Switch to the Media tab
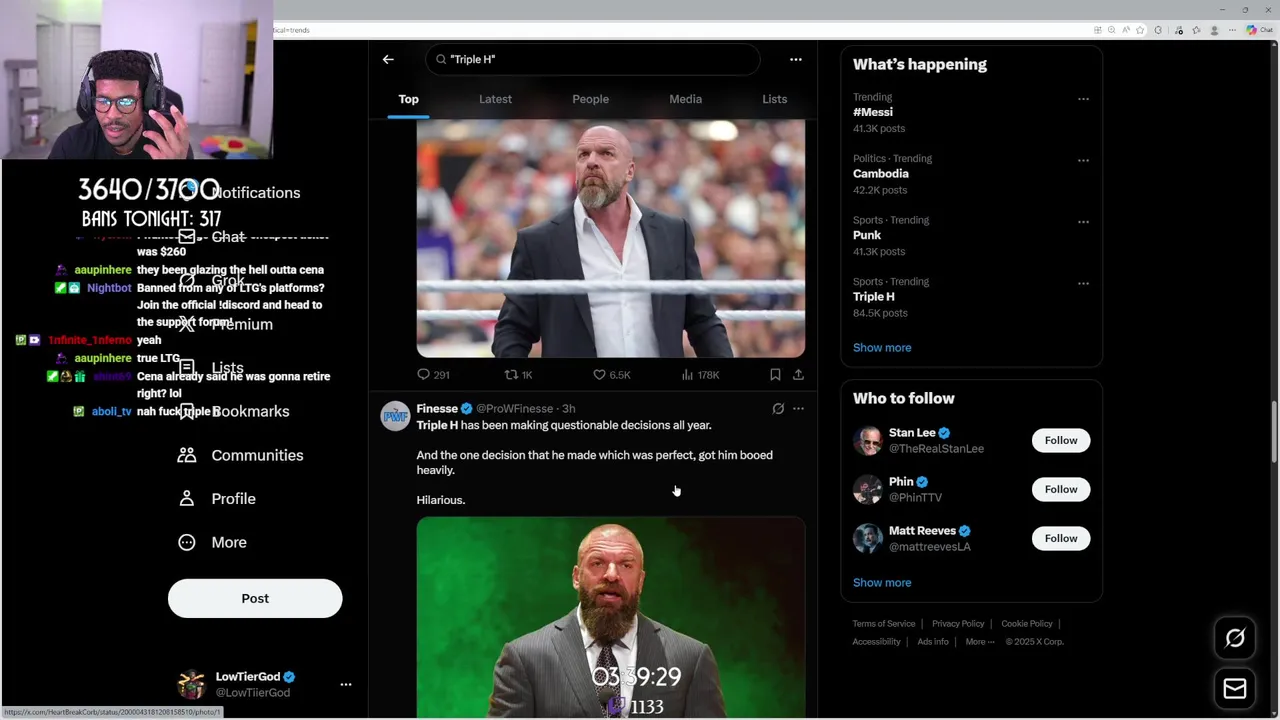Screen dimensions: 1280x720 tap(685, 99)
